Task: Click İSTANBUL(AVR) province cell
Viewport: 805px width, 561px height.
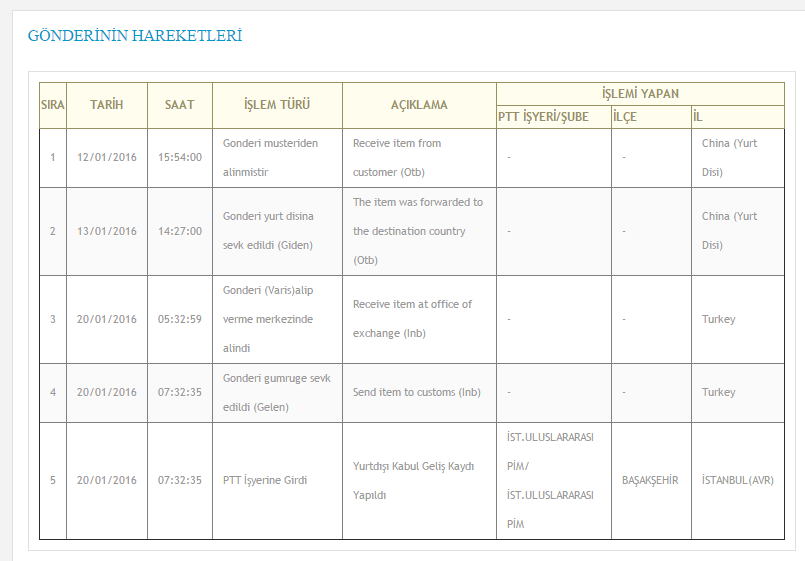Action: [738, 480]
